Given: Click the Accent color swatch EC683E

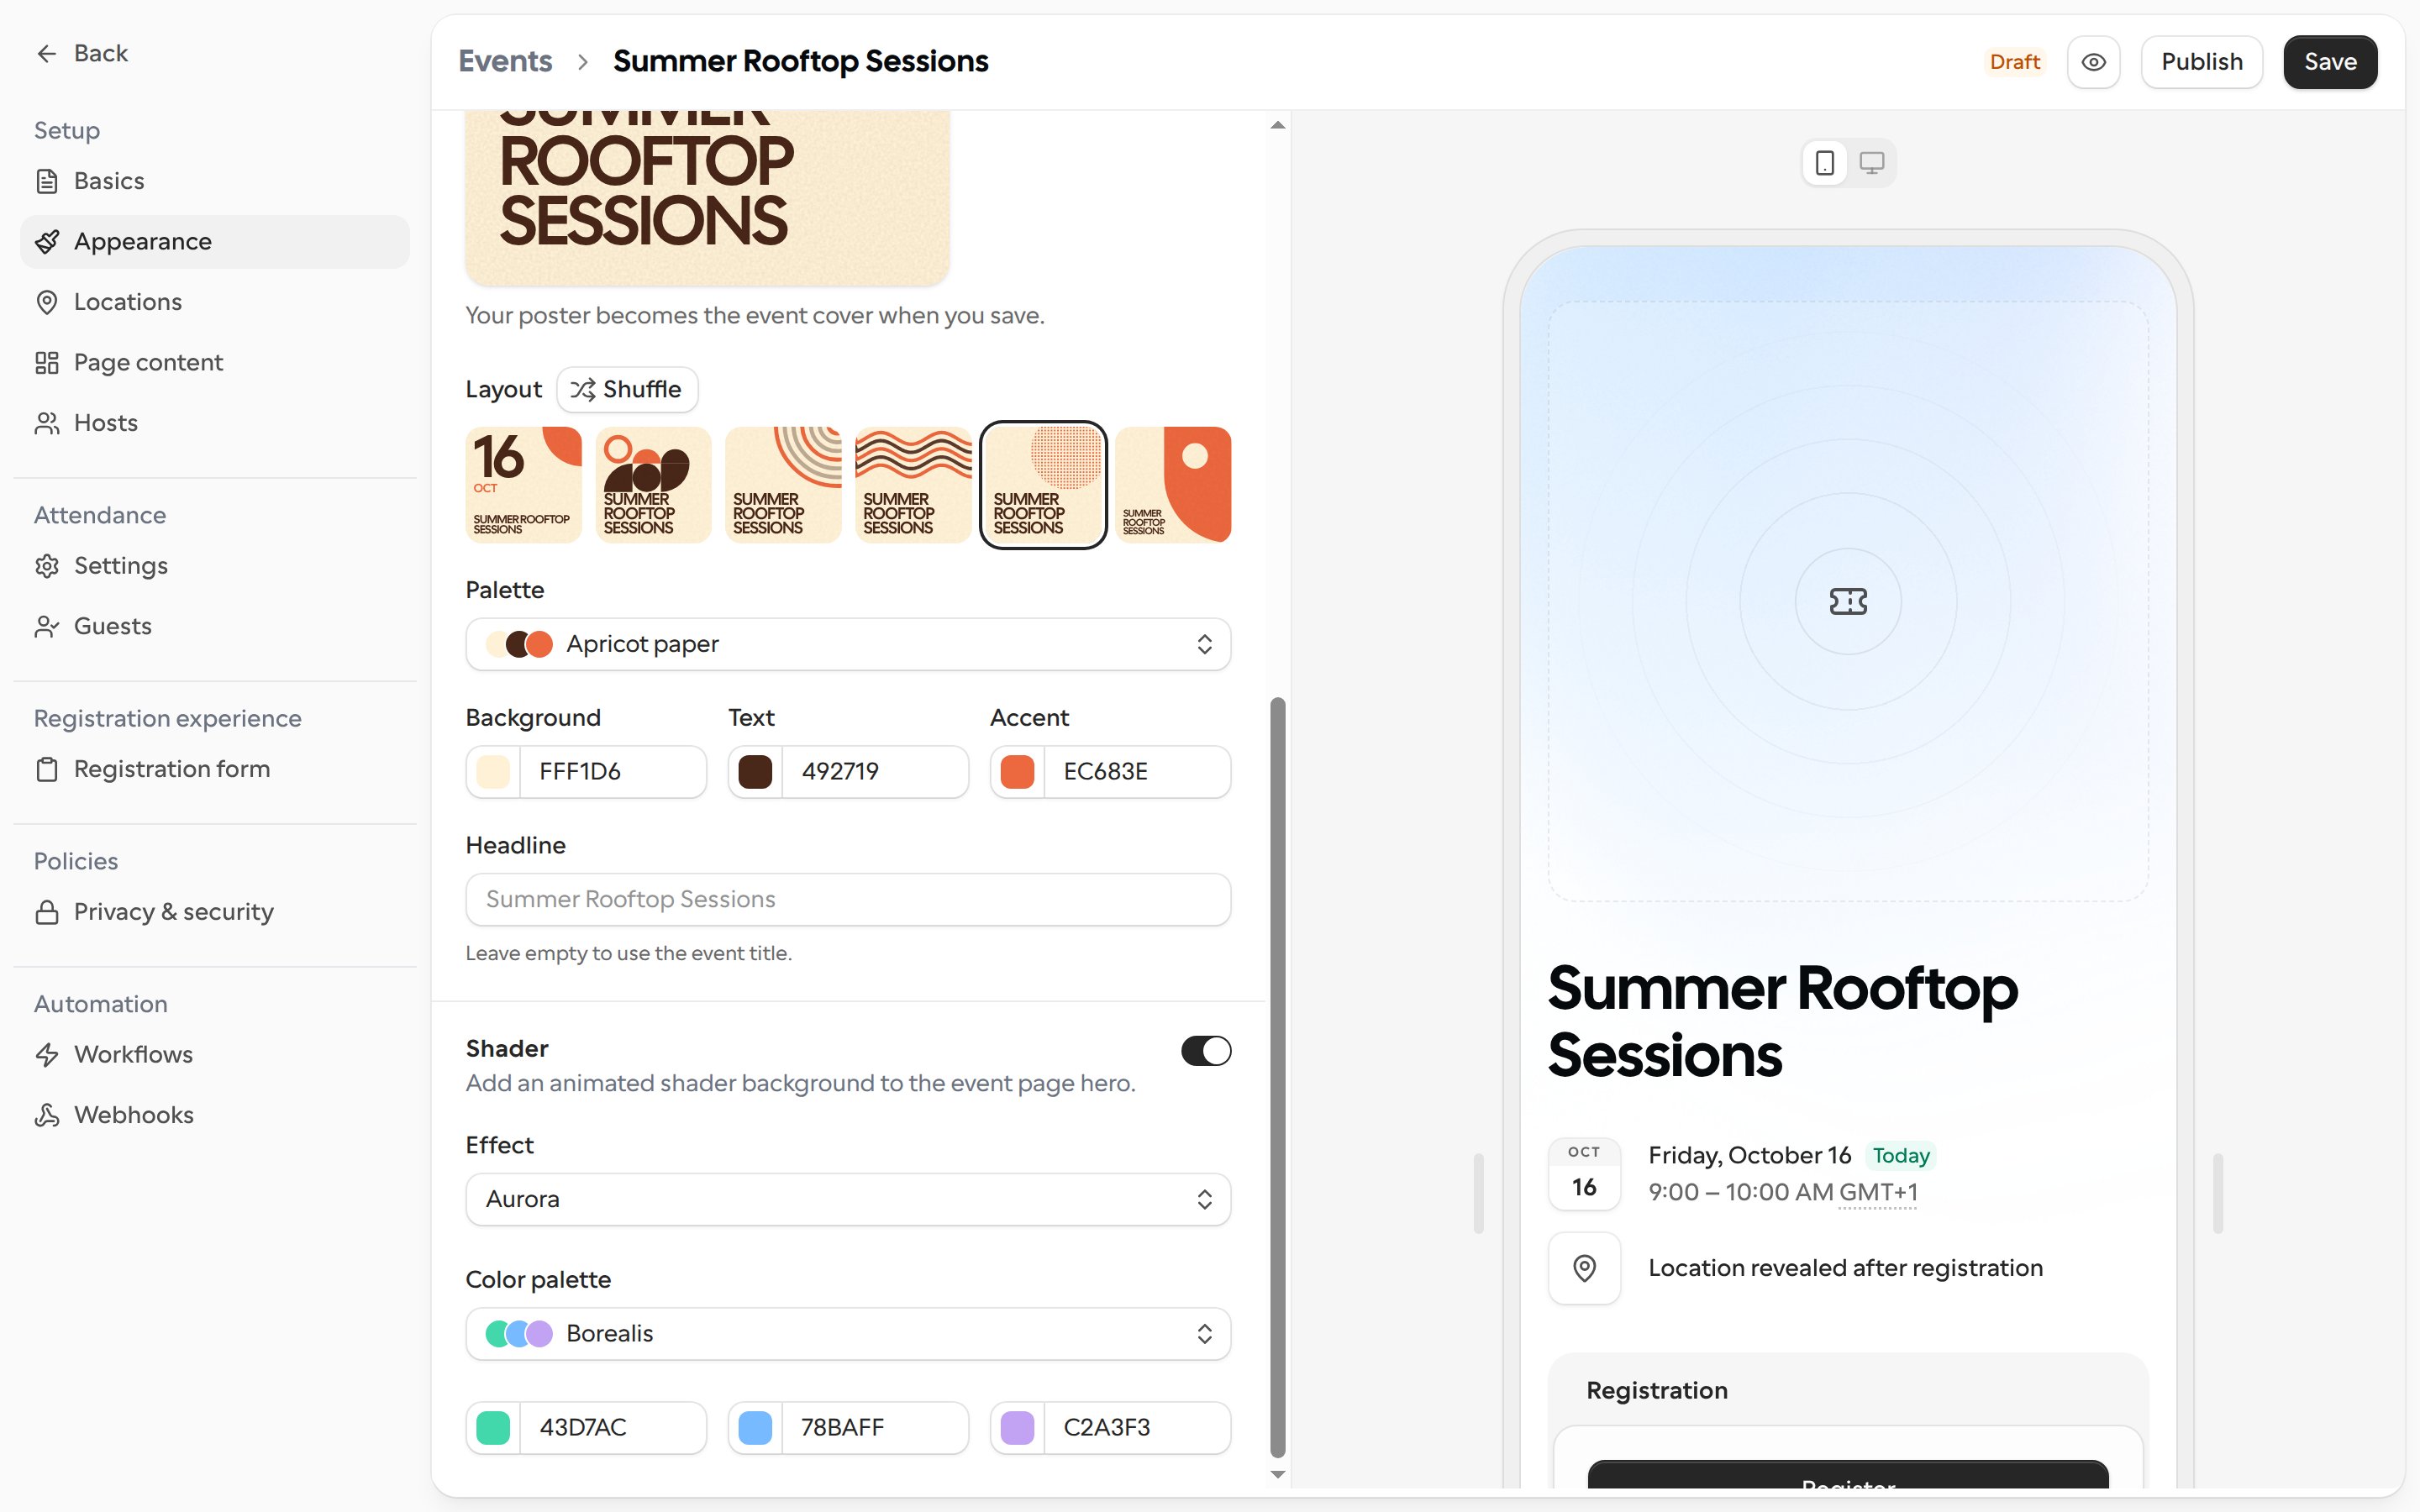Looking at the screenshot, I should coord(1017,772).
